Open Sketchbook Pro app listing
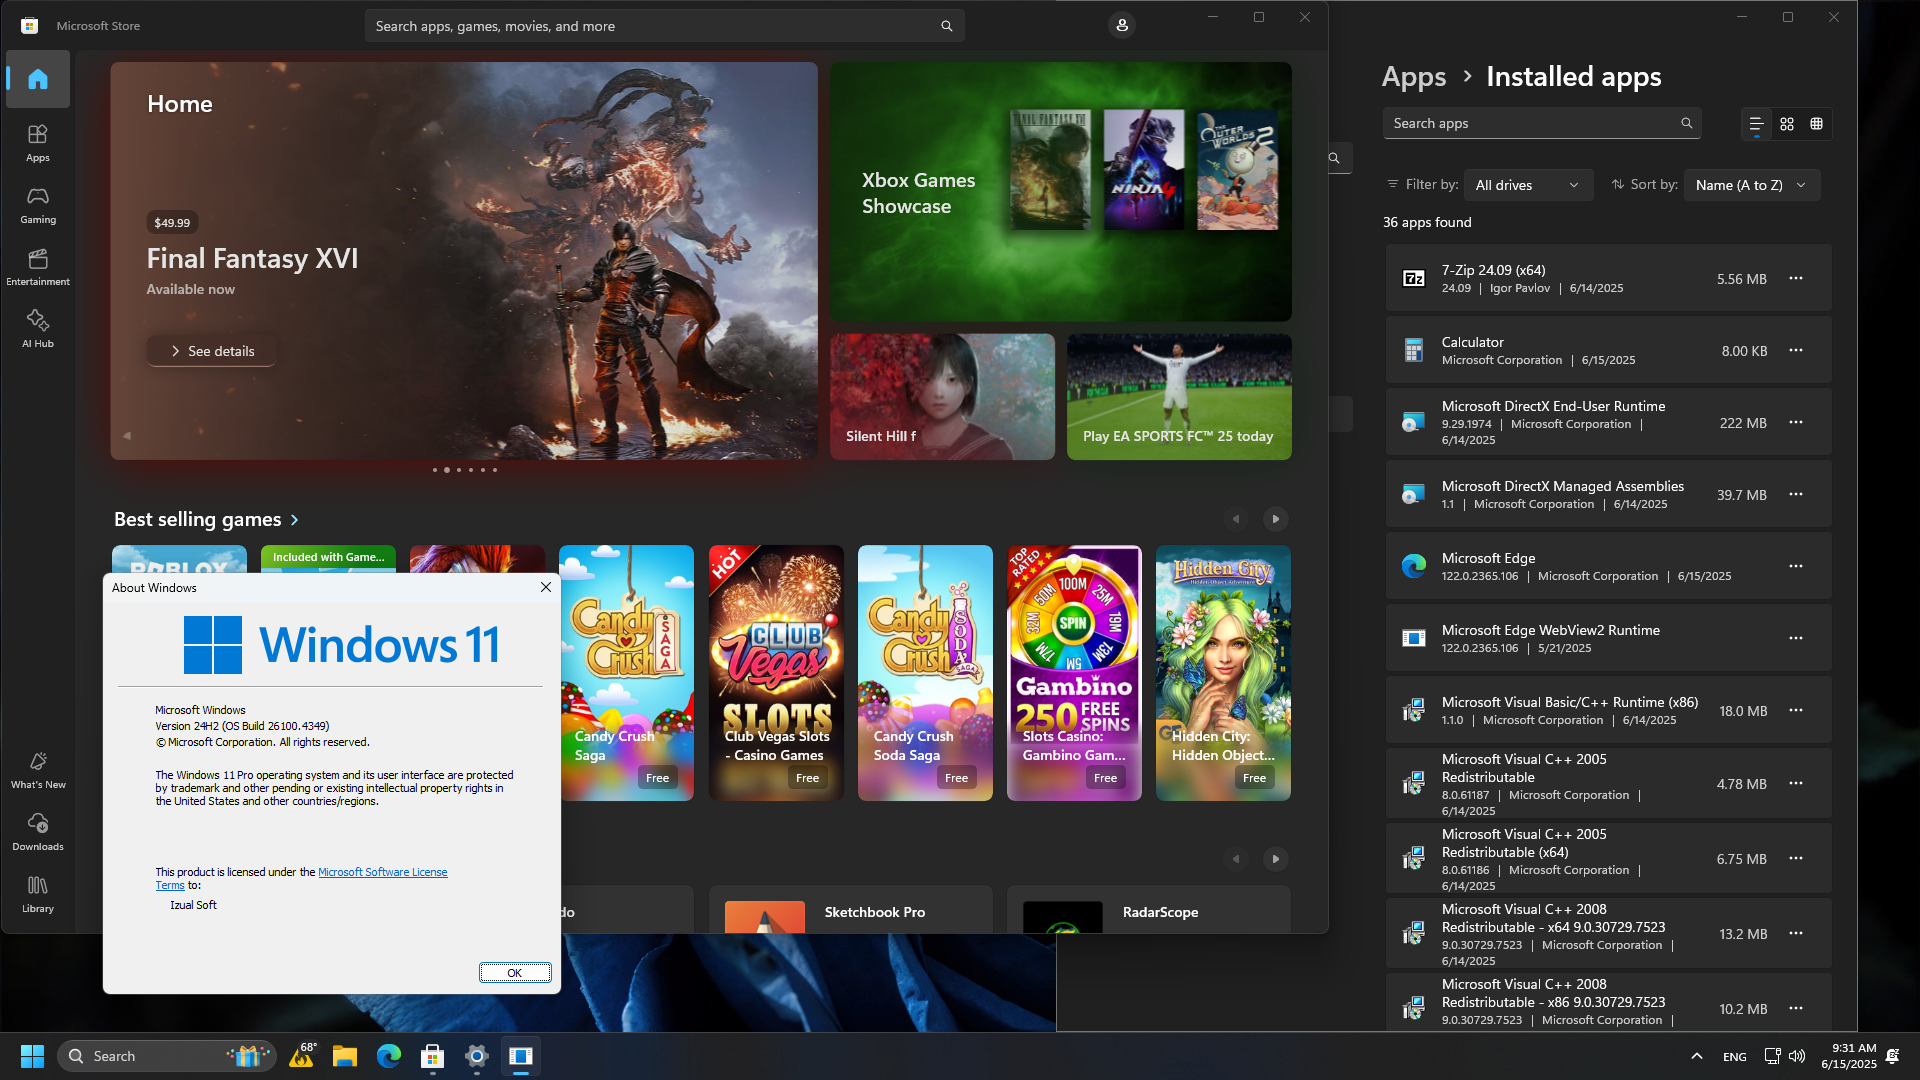1920x1080 pixels. 850,910
